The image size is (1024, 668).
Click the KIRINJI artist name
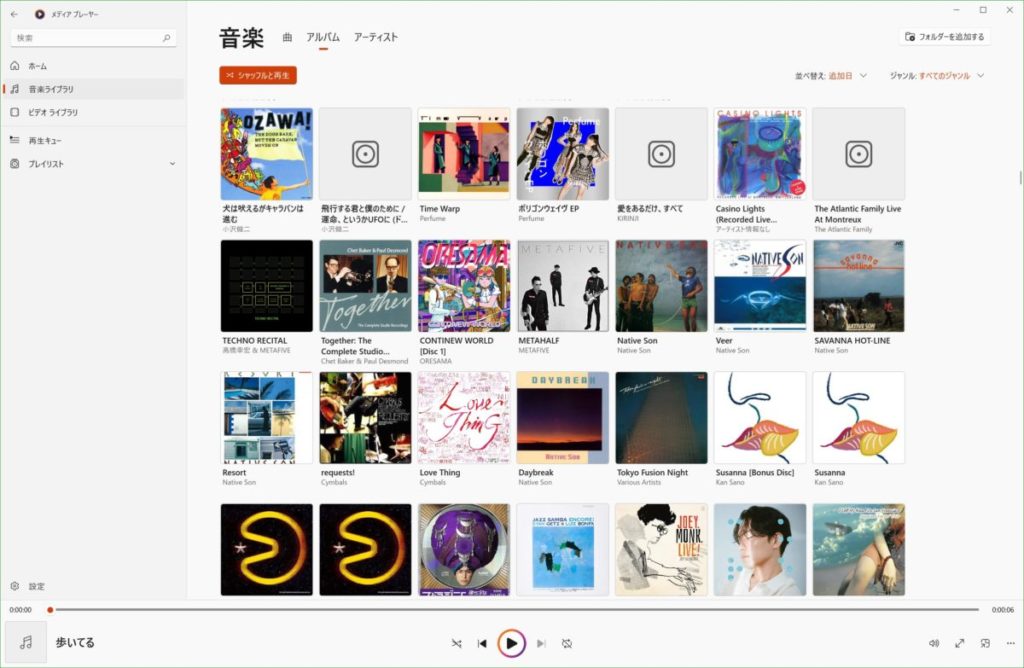pyautogui.click(x=628, y=219)
